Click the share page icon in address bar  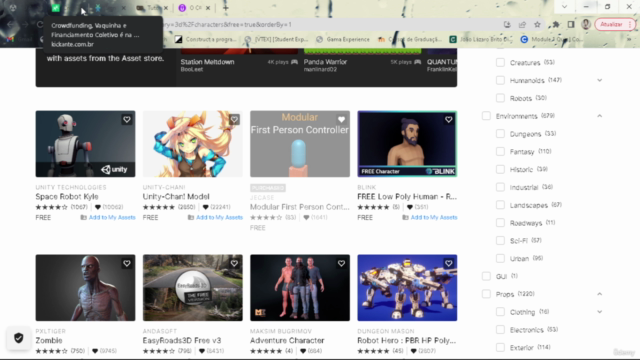(x=522, y=24)
